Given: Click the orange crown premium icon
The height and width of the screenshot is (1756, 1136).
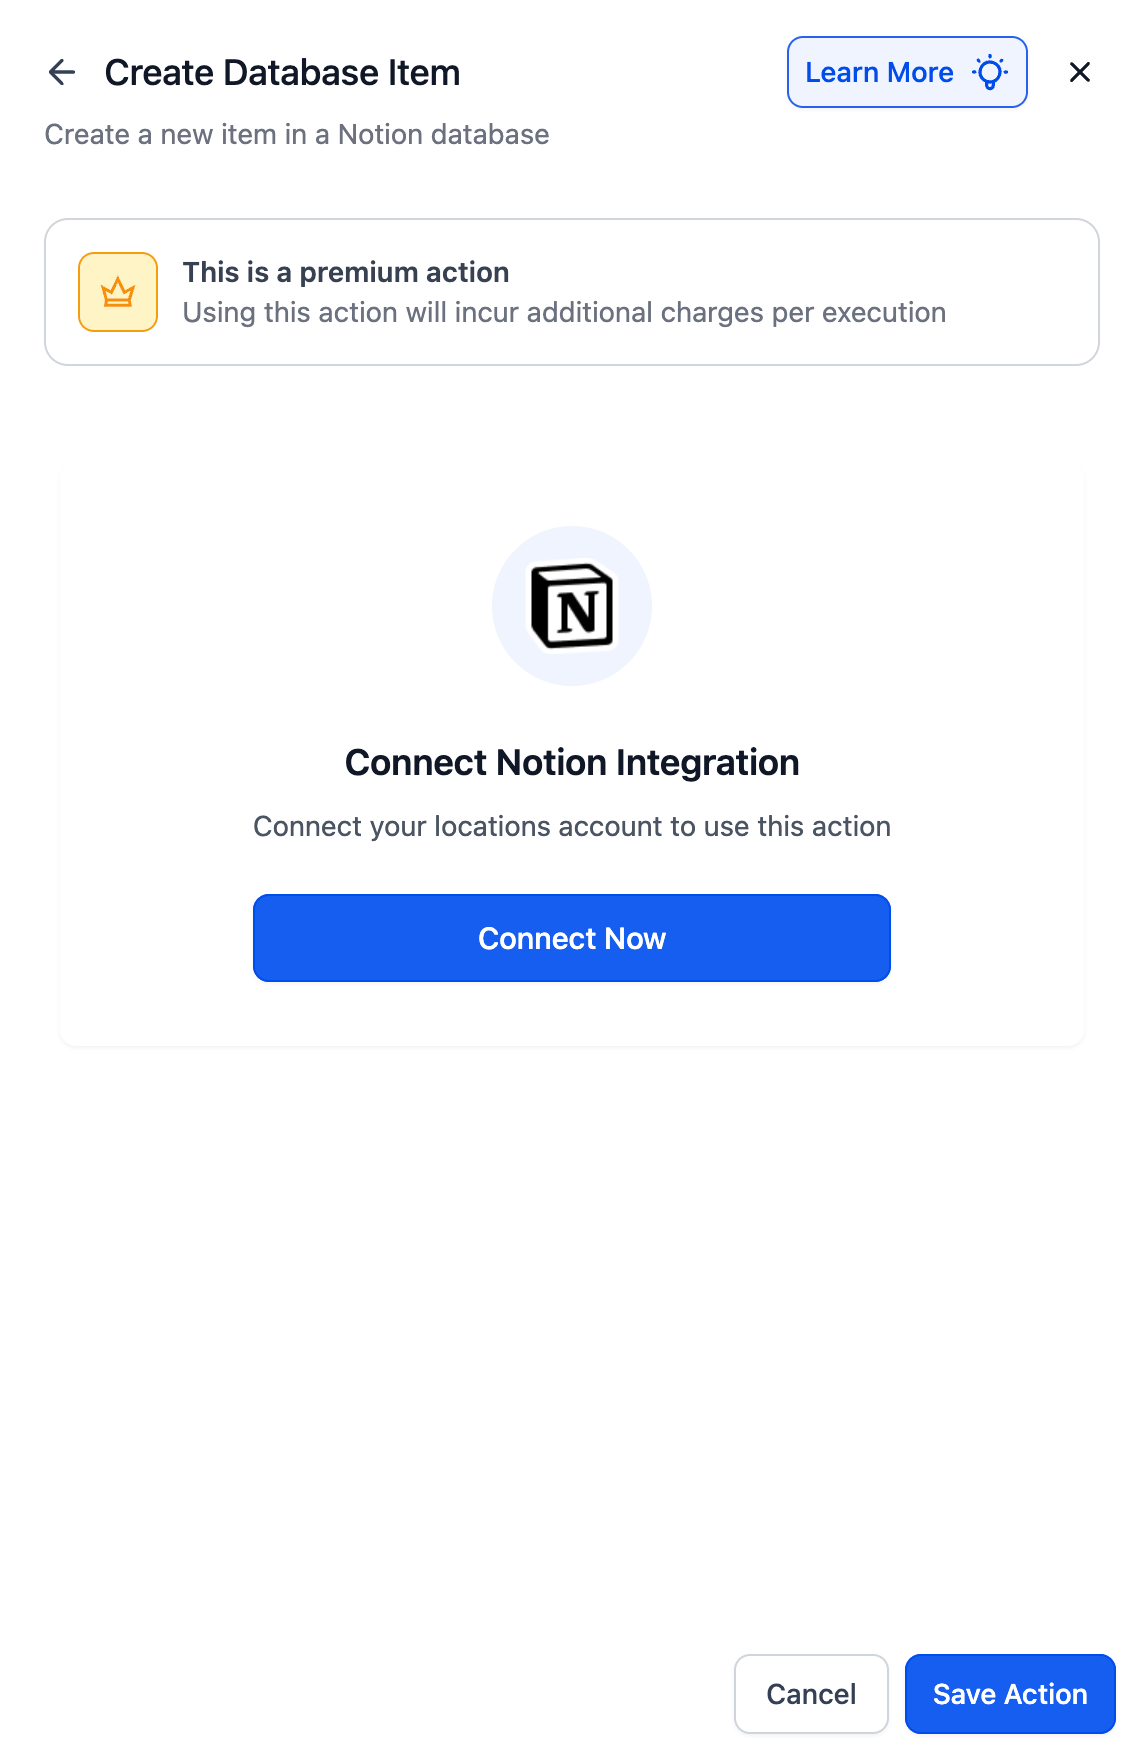Looking at the screenshot, I should [118, 292].
